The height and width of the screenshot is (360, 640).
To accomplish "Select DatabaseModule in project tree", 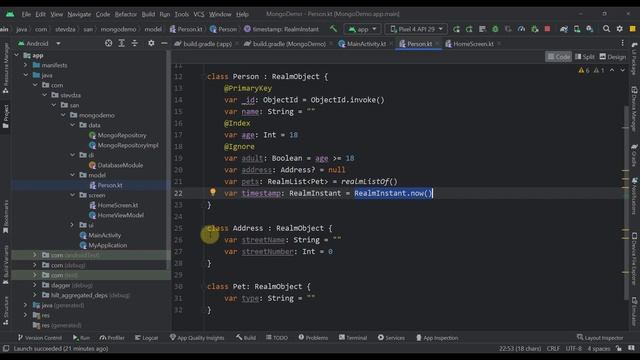I will (x=116, y=165).
